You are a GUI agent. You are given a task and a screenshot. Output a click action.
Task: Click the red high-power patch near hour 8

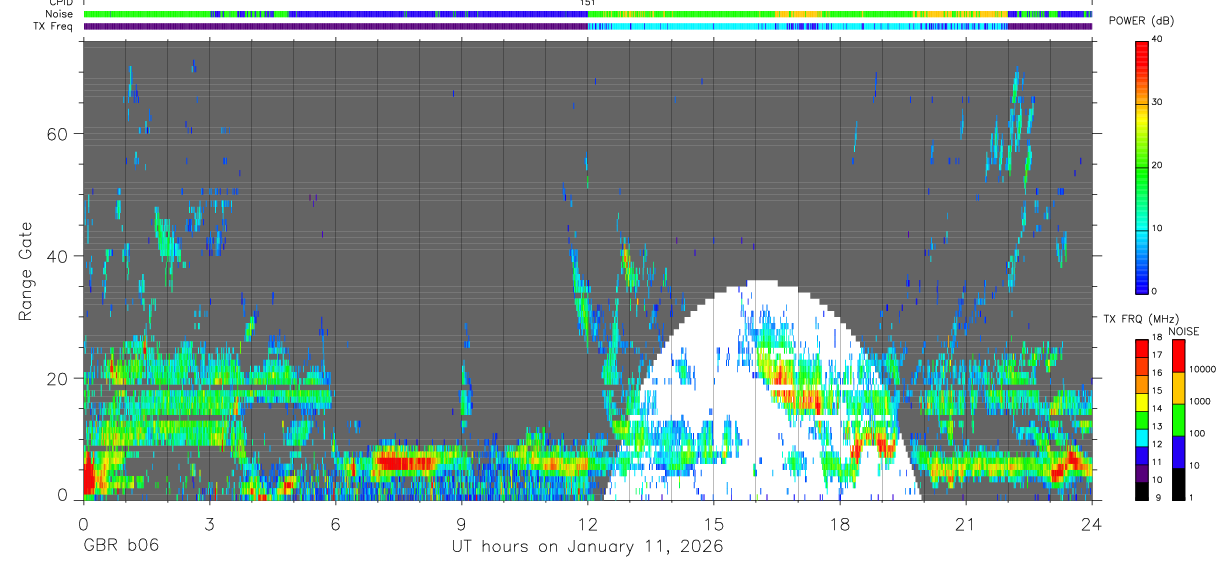coord(405,462)
